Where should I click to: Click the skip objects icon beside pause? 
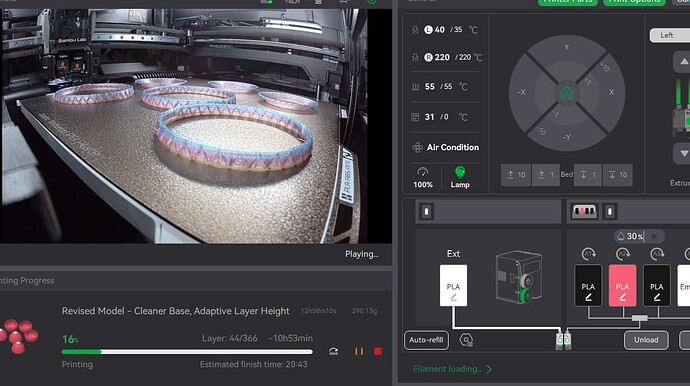tap(334, 351)
